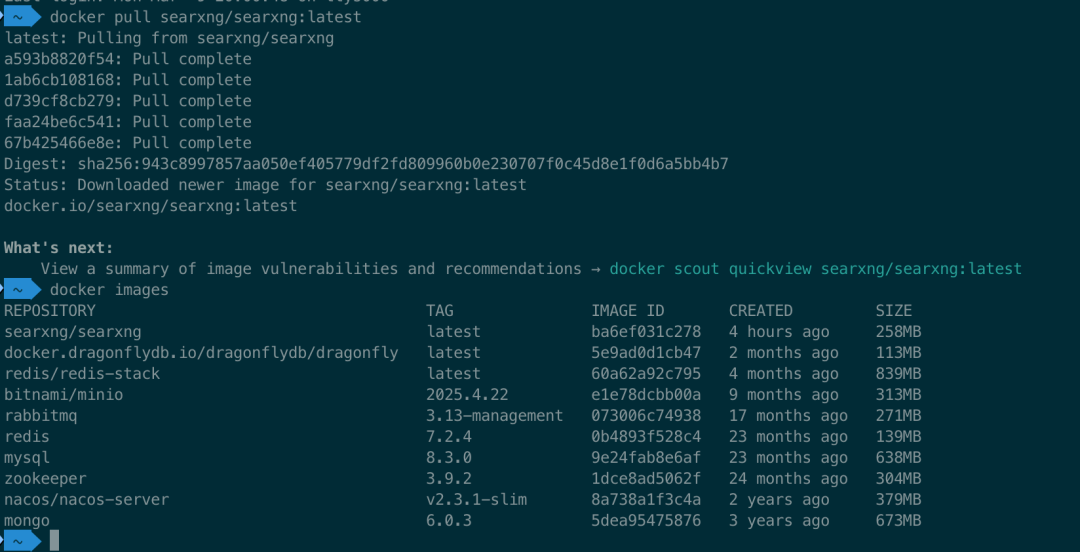This screenshot has width=1080, height=552.
Task: Click the 'rabbitmq' repository name
Action: pos(41,416)
